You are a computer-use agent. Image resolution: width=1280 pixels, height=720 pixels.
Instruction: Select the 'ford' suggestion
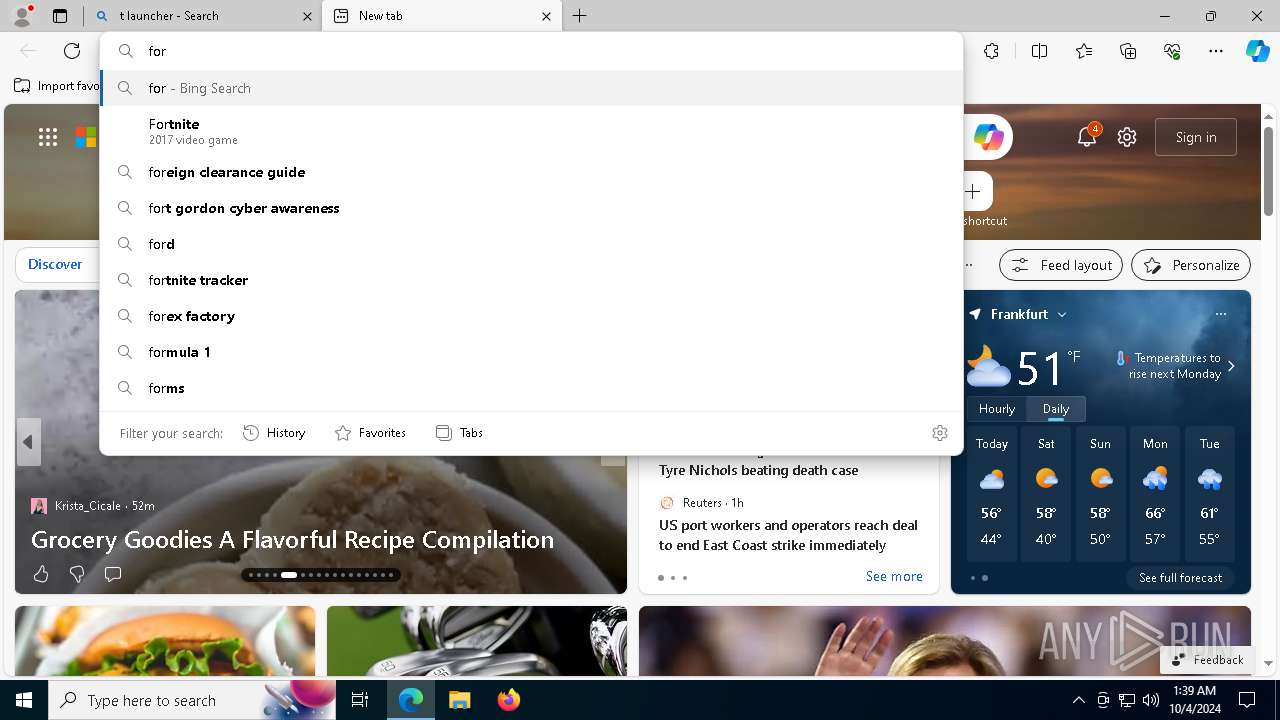(x=531, y=244)
